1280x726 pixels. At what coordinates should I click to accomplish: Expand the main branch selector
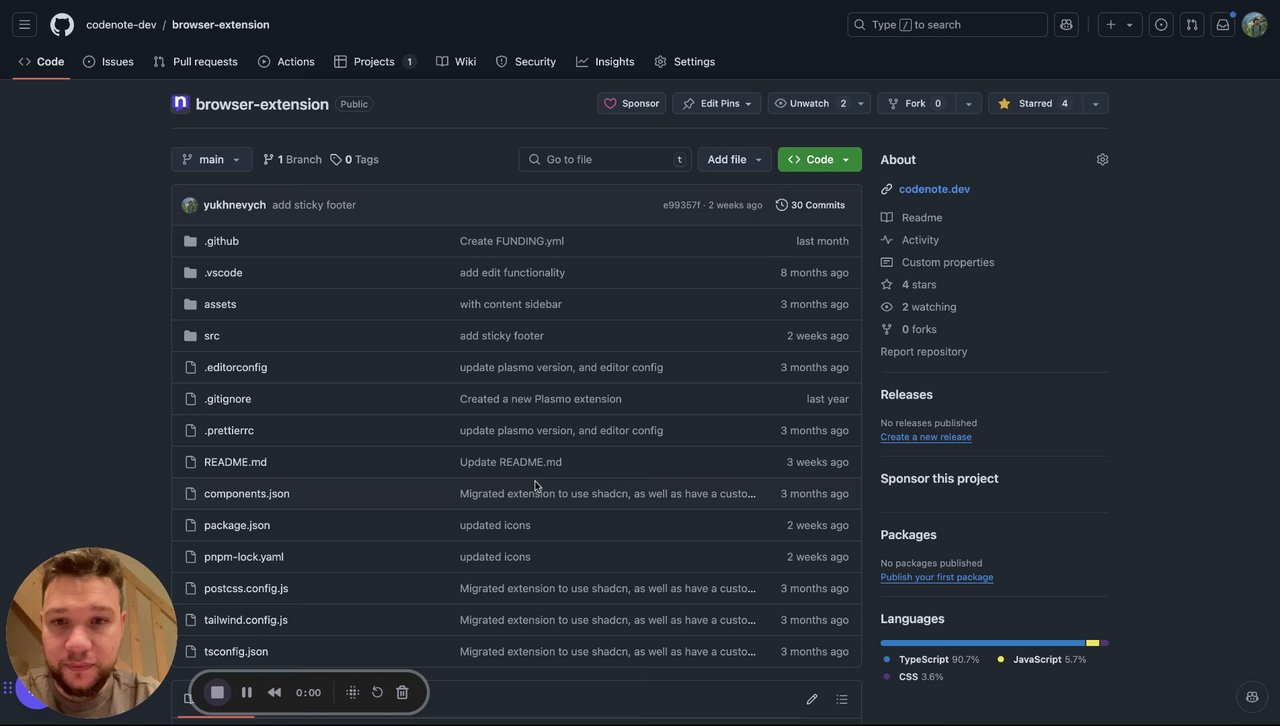(212, 159)
